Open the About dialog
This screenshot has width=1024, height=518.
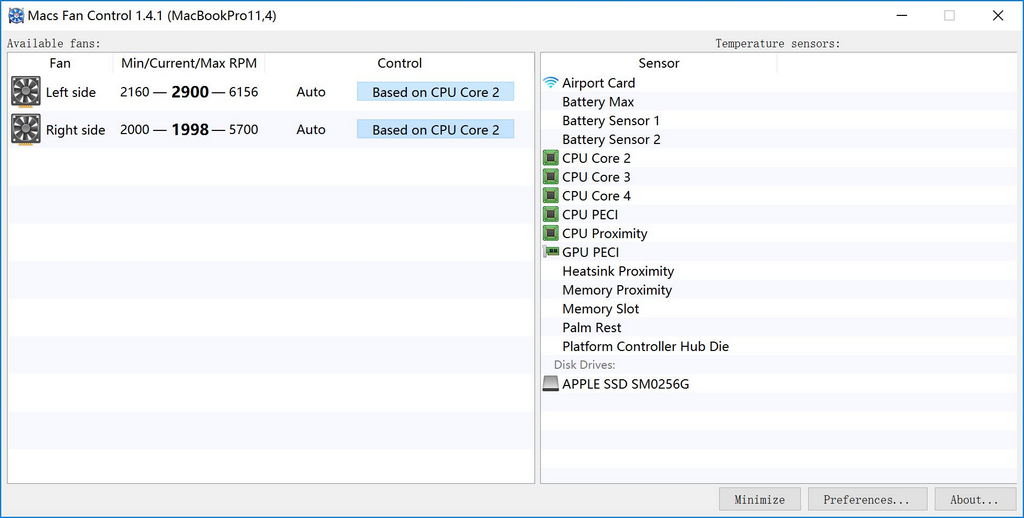(x=974, y=499)
